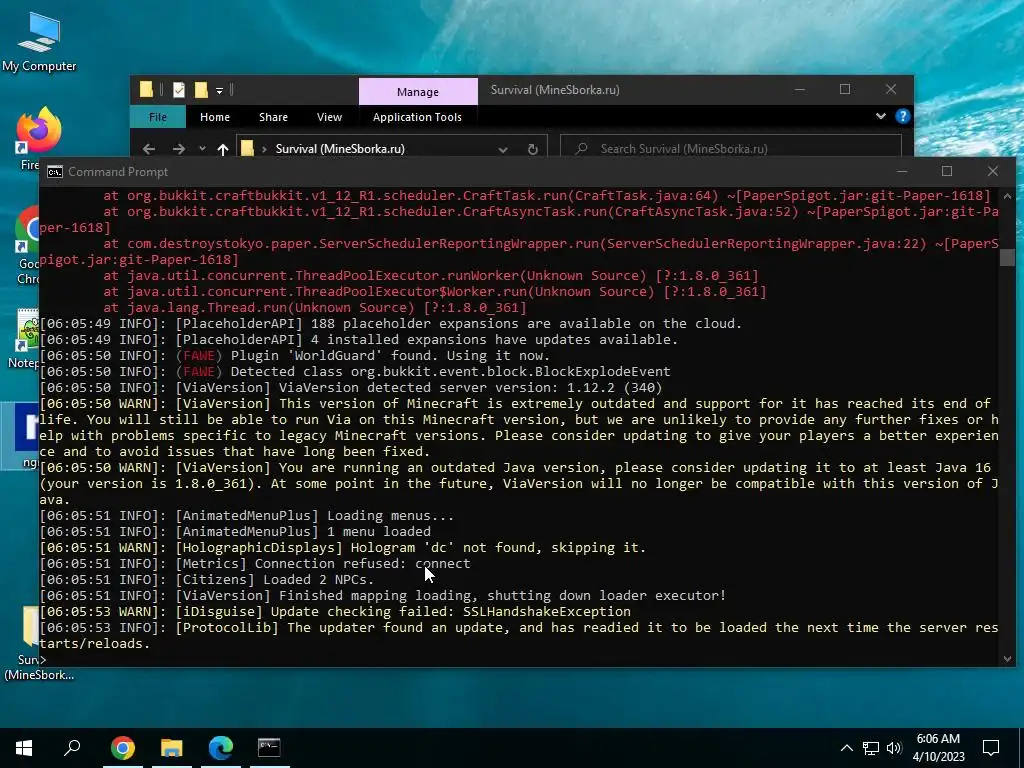
Task: Click the 'detected server version: 1.12.2 (340)' line
Action: pyautogui.click(x=351, y=387)
